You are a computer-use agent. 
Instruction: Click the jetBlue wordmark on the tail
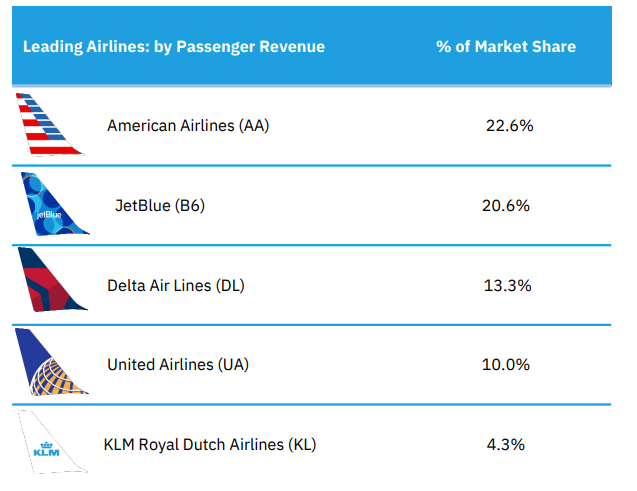point(48,213)
